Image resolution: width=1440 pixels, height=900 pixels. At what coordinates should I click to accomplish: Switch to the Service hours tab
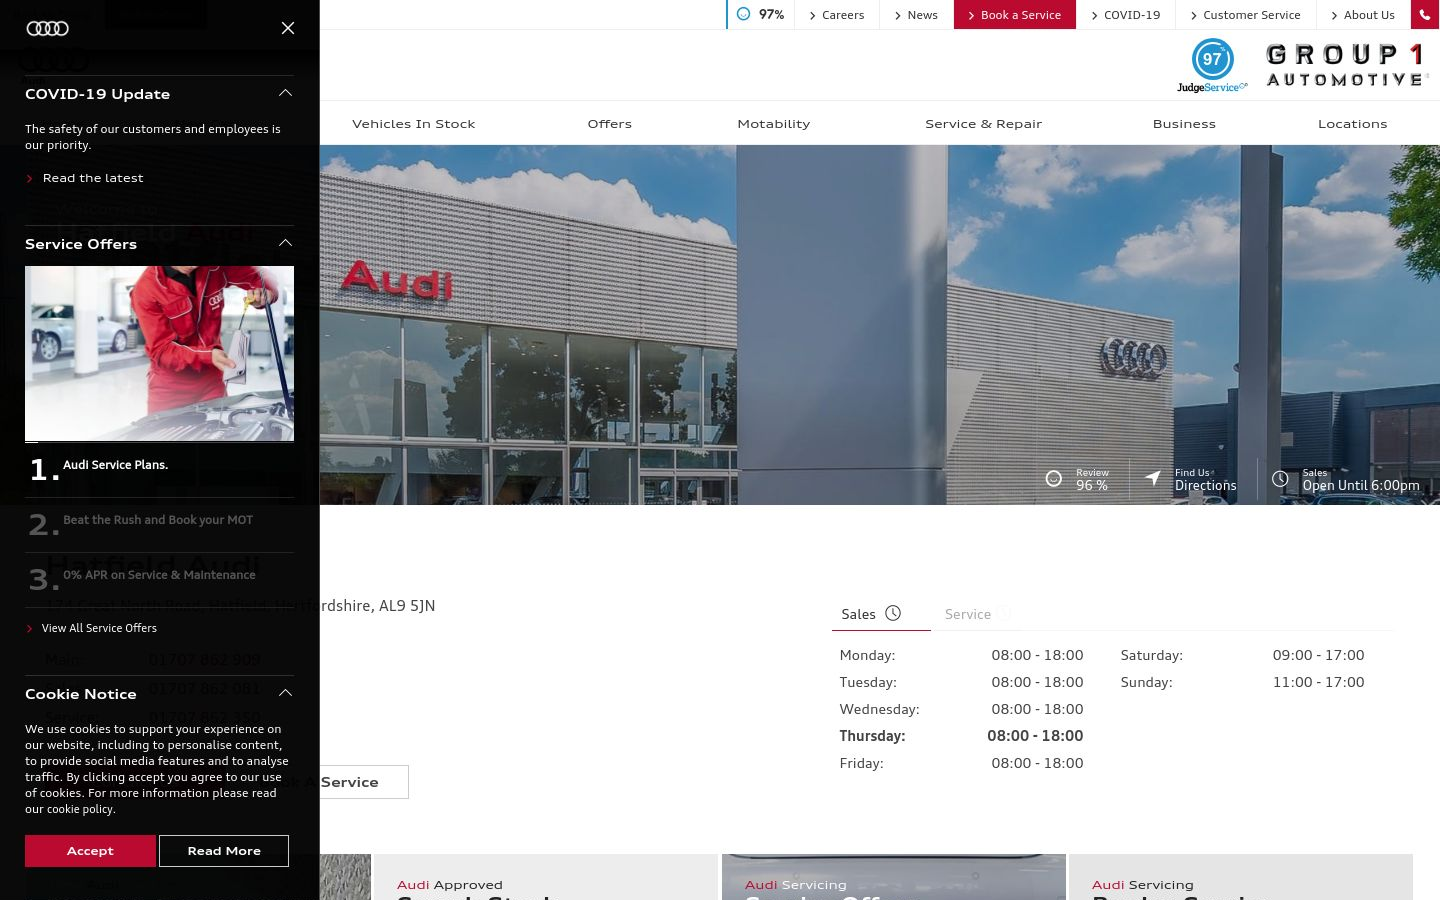click(968, 614)
